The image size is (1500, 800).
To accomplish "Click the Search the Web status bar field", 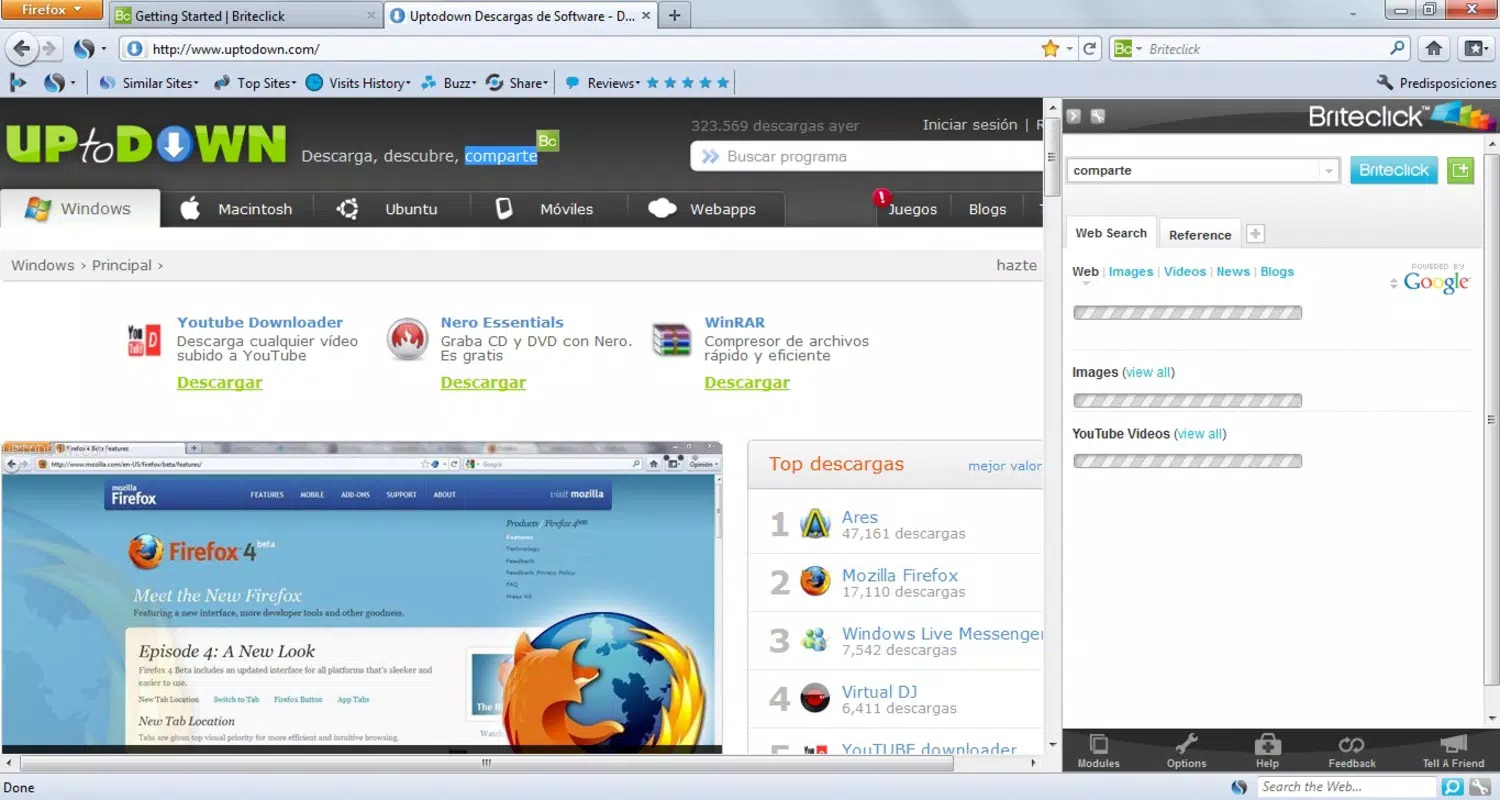I will 1347,787.
